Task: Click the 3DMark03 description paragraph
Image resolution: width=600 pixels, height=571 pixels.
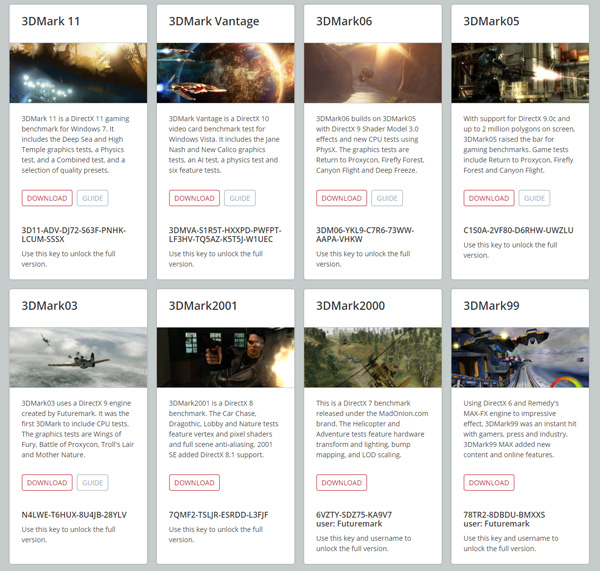Action: (78, 429)
